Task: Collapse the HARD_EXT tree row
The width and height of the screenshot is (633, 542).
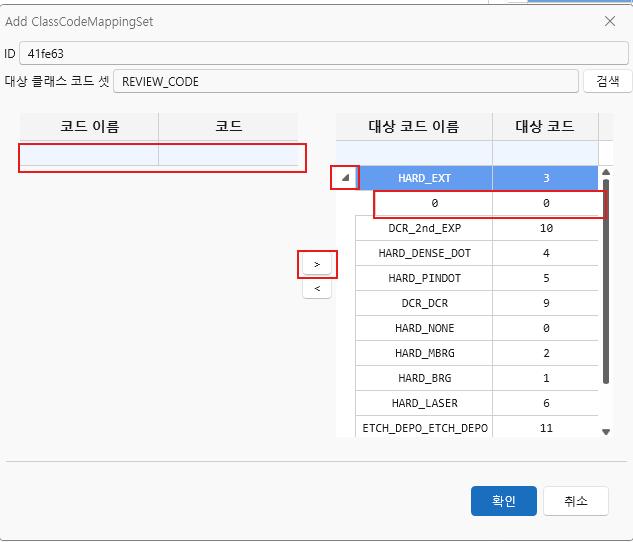Action: click(x=345, y=179)
